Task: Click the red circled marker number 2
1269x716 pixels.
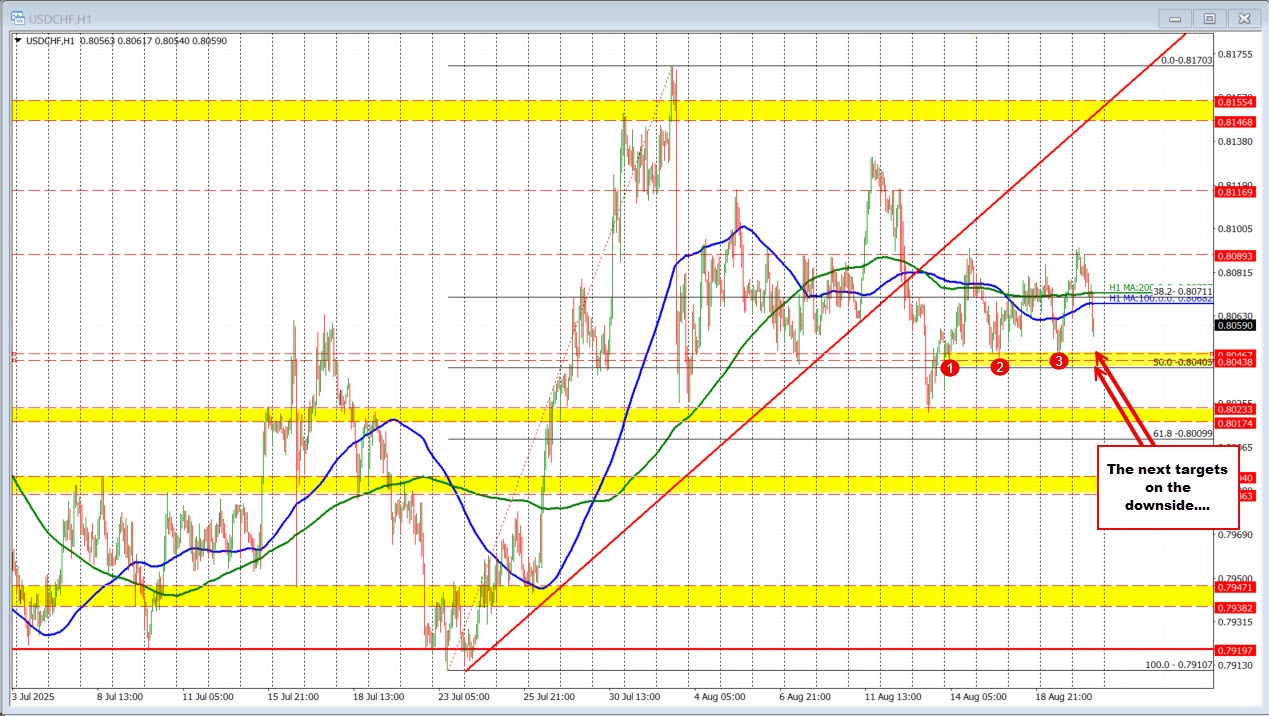Action: point(998,367)
